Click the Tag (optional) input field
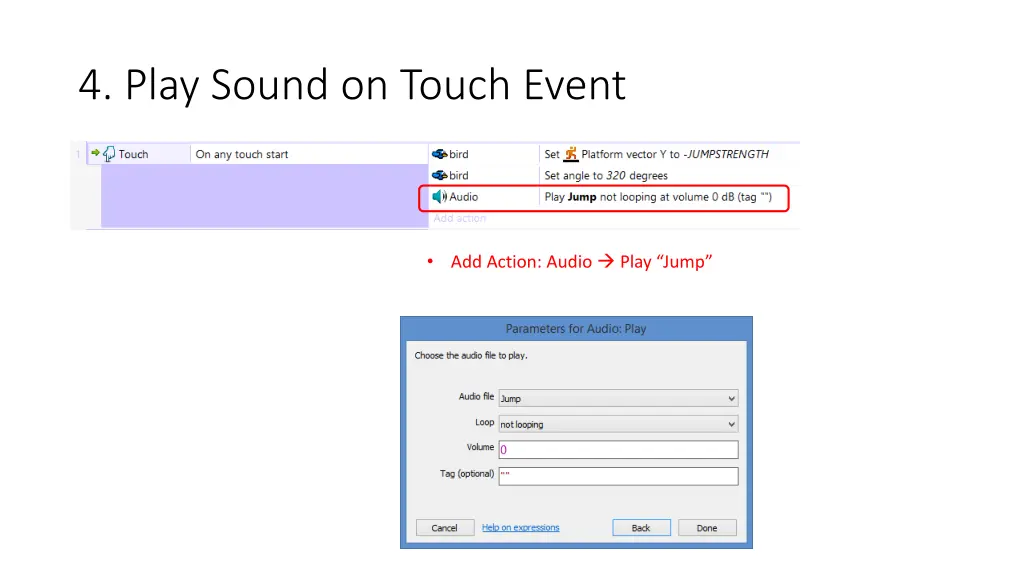The height and width of the screenshot is (576, 1024). 618,476
